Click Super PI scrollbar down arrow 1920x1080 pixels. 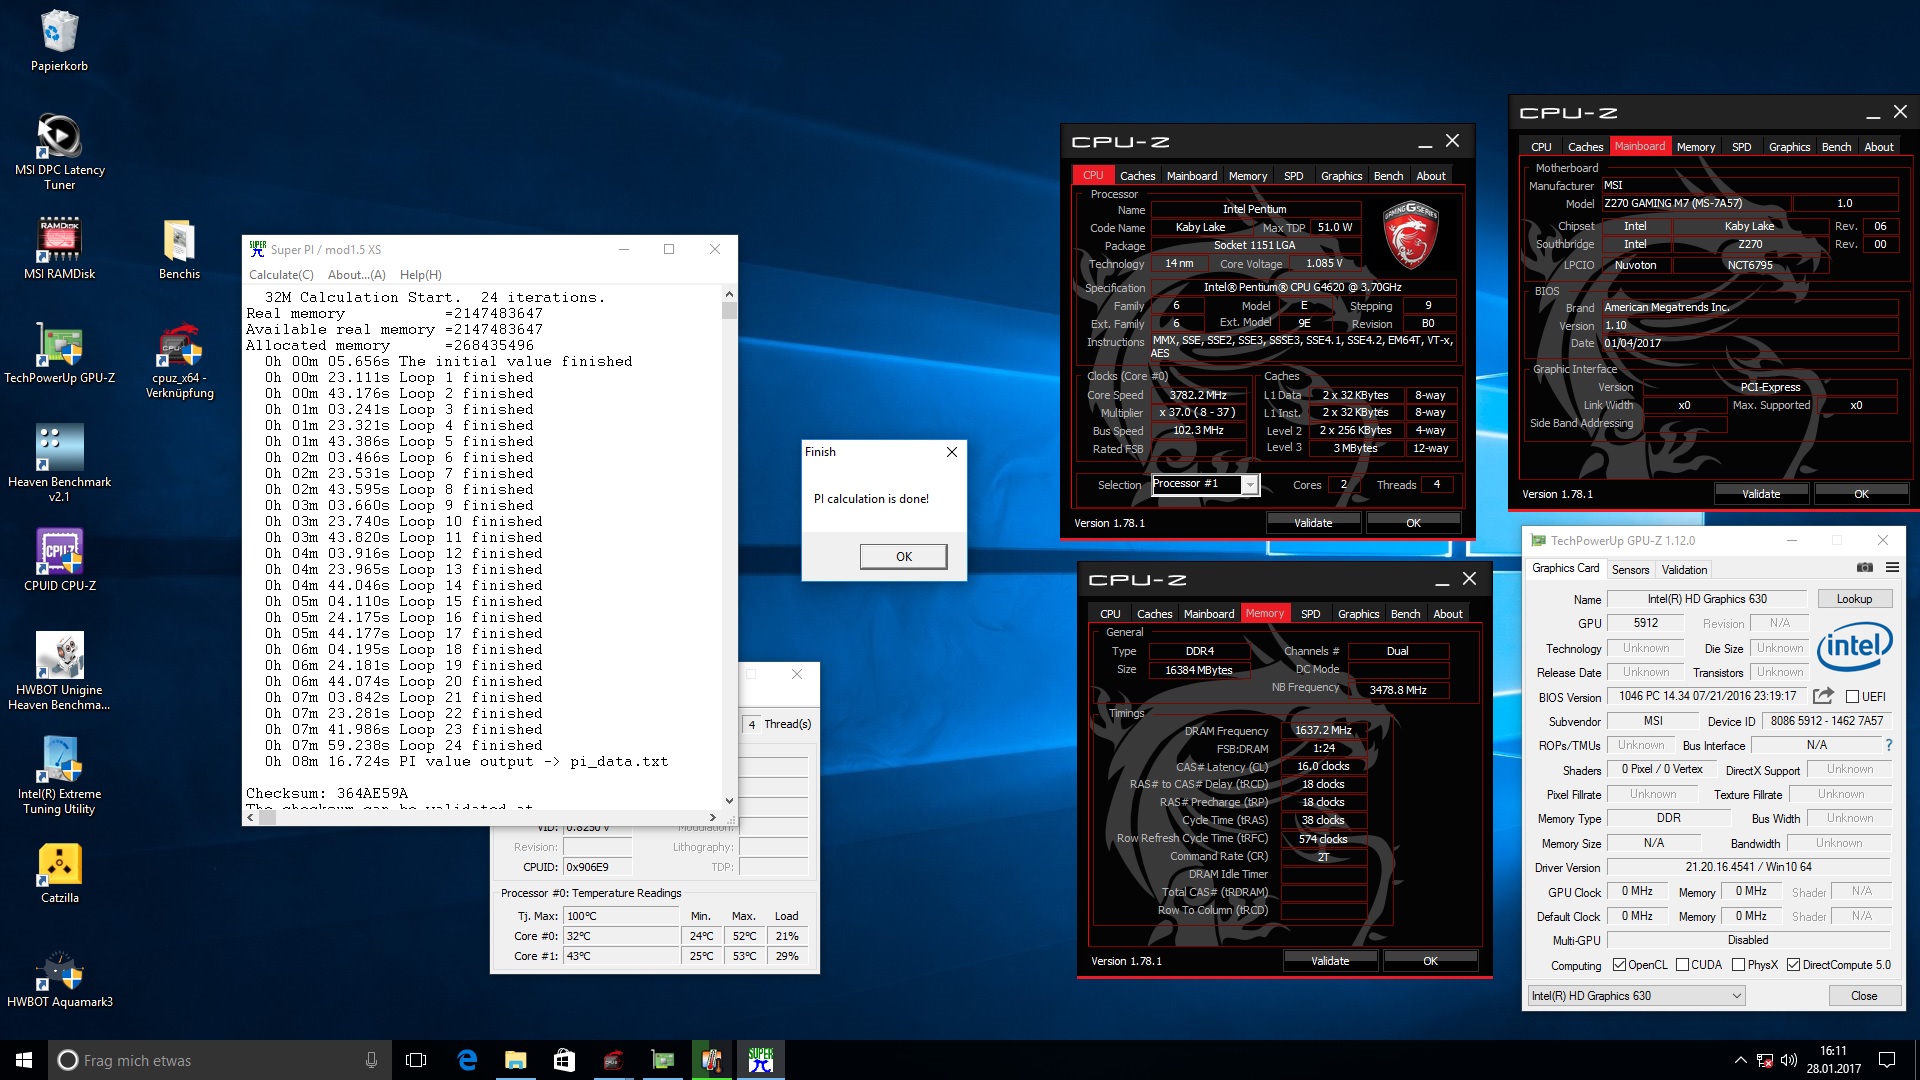pos(729,800)
